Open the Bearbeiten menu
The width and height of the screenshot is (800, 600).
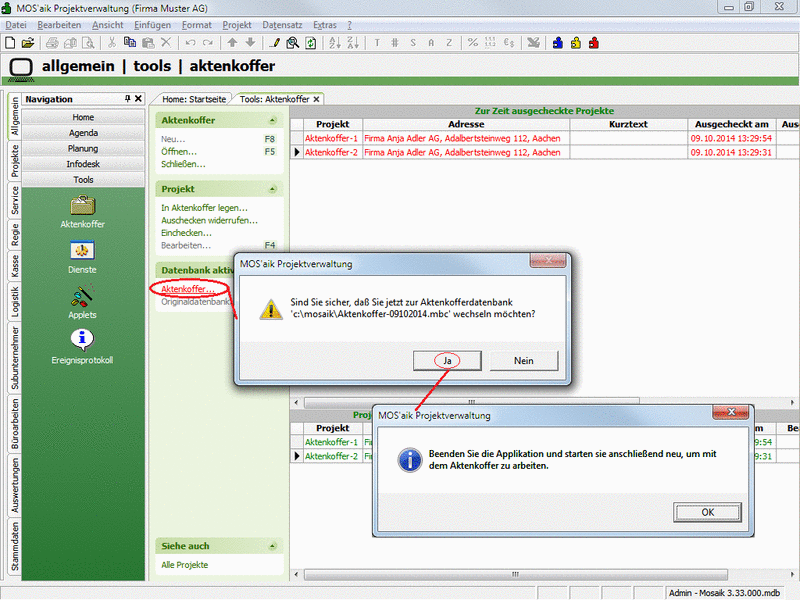coord(59,25)
